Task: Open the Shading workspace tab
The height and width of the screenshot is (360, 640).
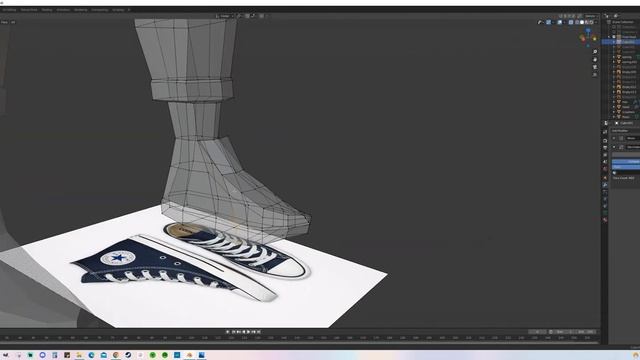Action: [x=47, y=9]
